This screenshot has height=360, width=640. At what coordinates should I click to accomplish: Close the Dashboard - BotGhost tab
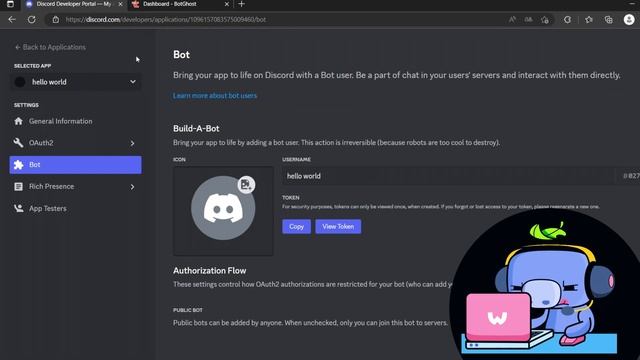[x=227, y=4]
